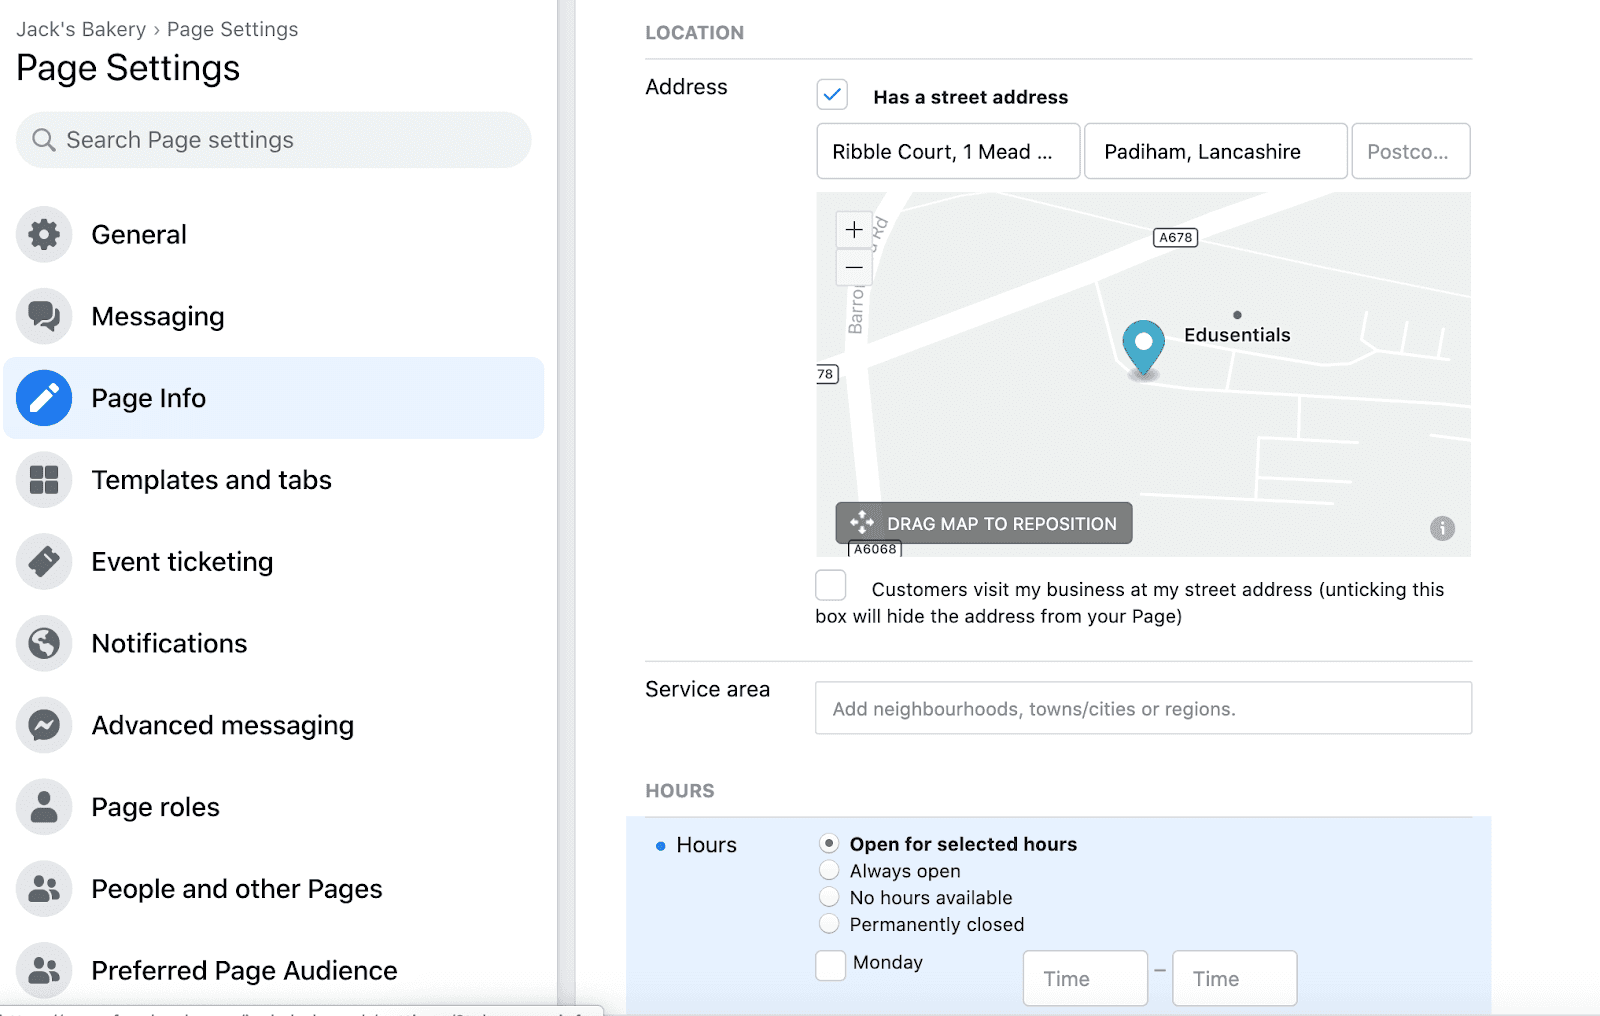Zoom in on the map with plus button
The image size is (1600, 1016).
tap(854, 230)
